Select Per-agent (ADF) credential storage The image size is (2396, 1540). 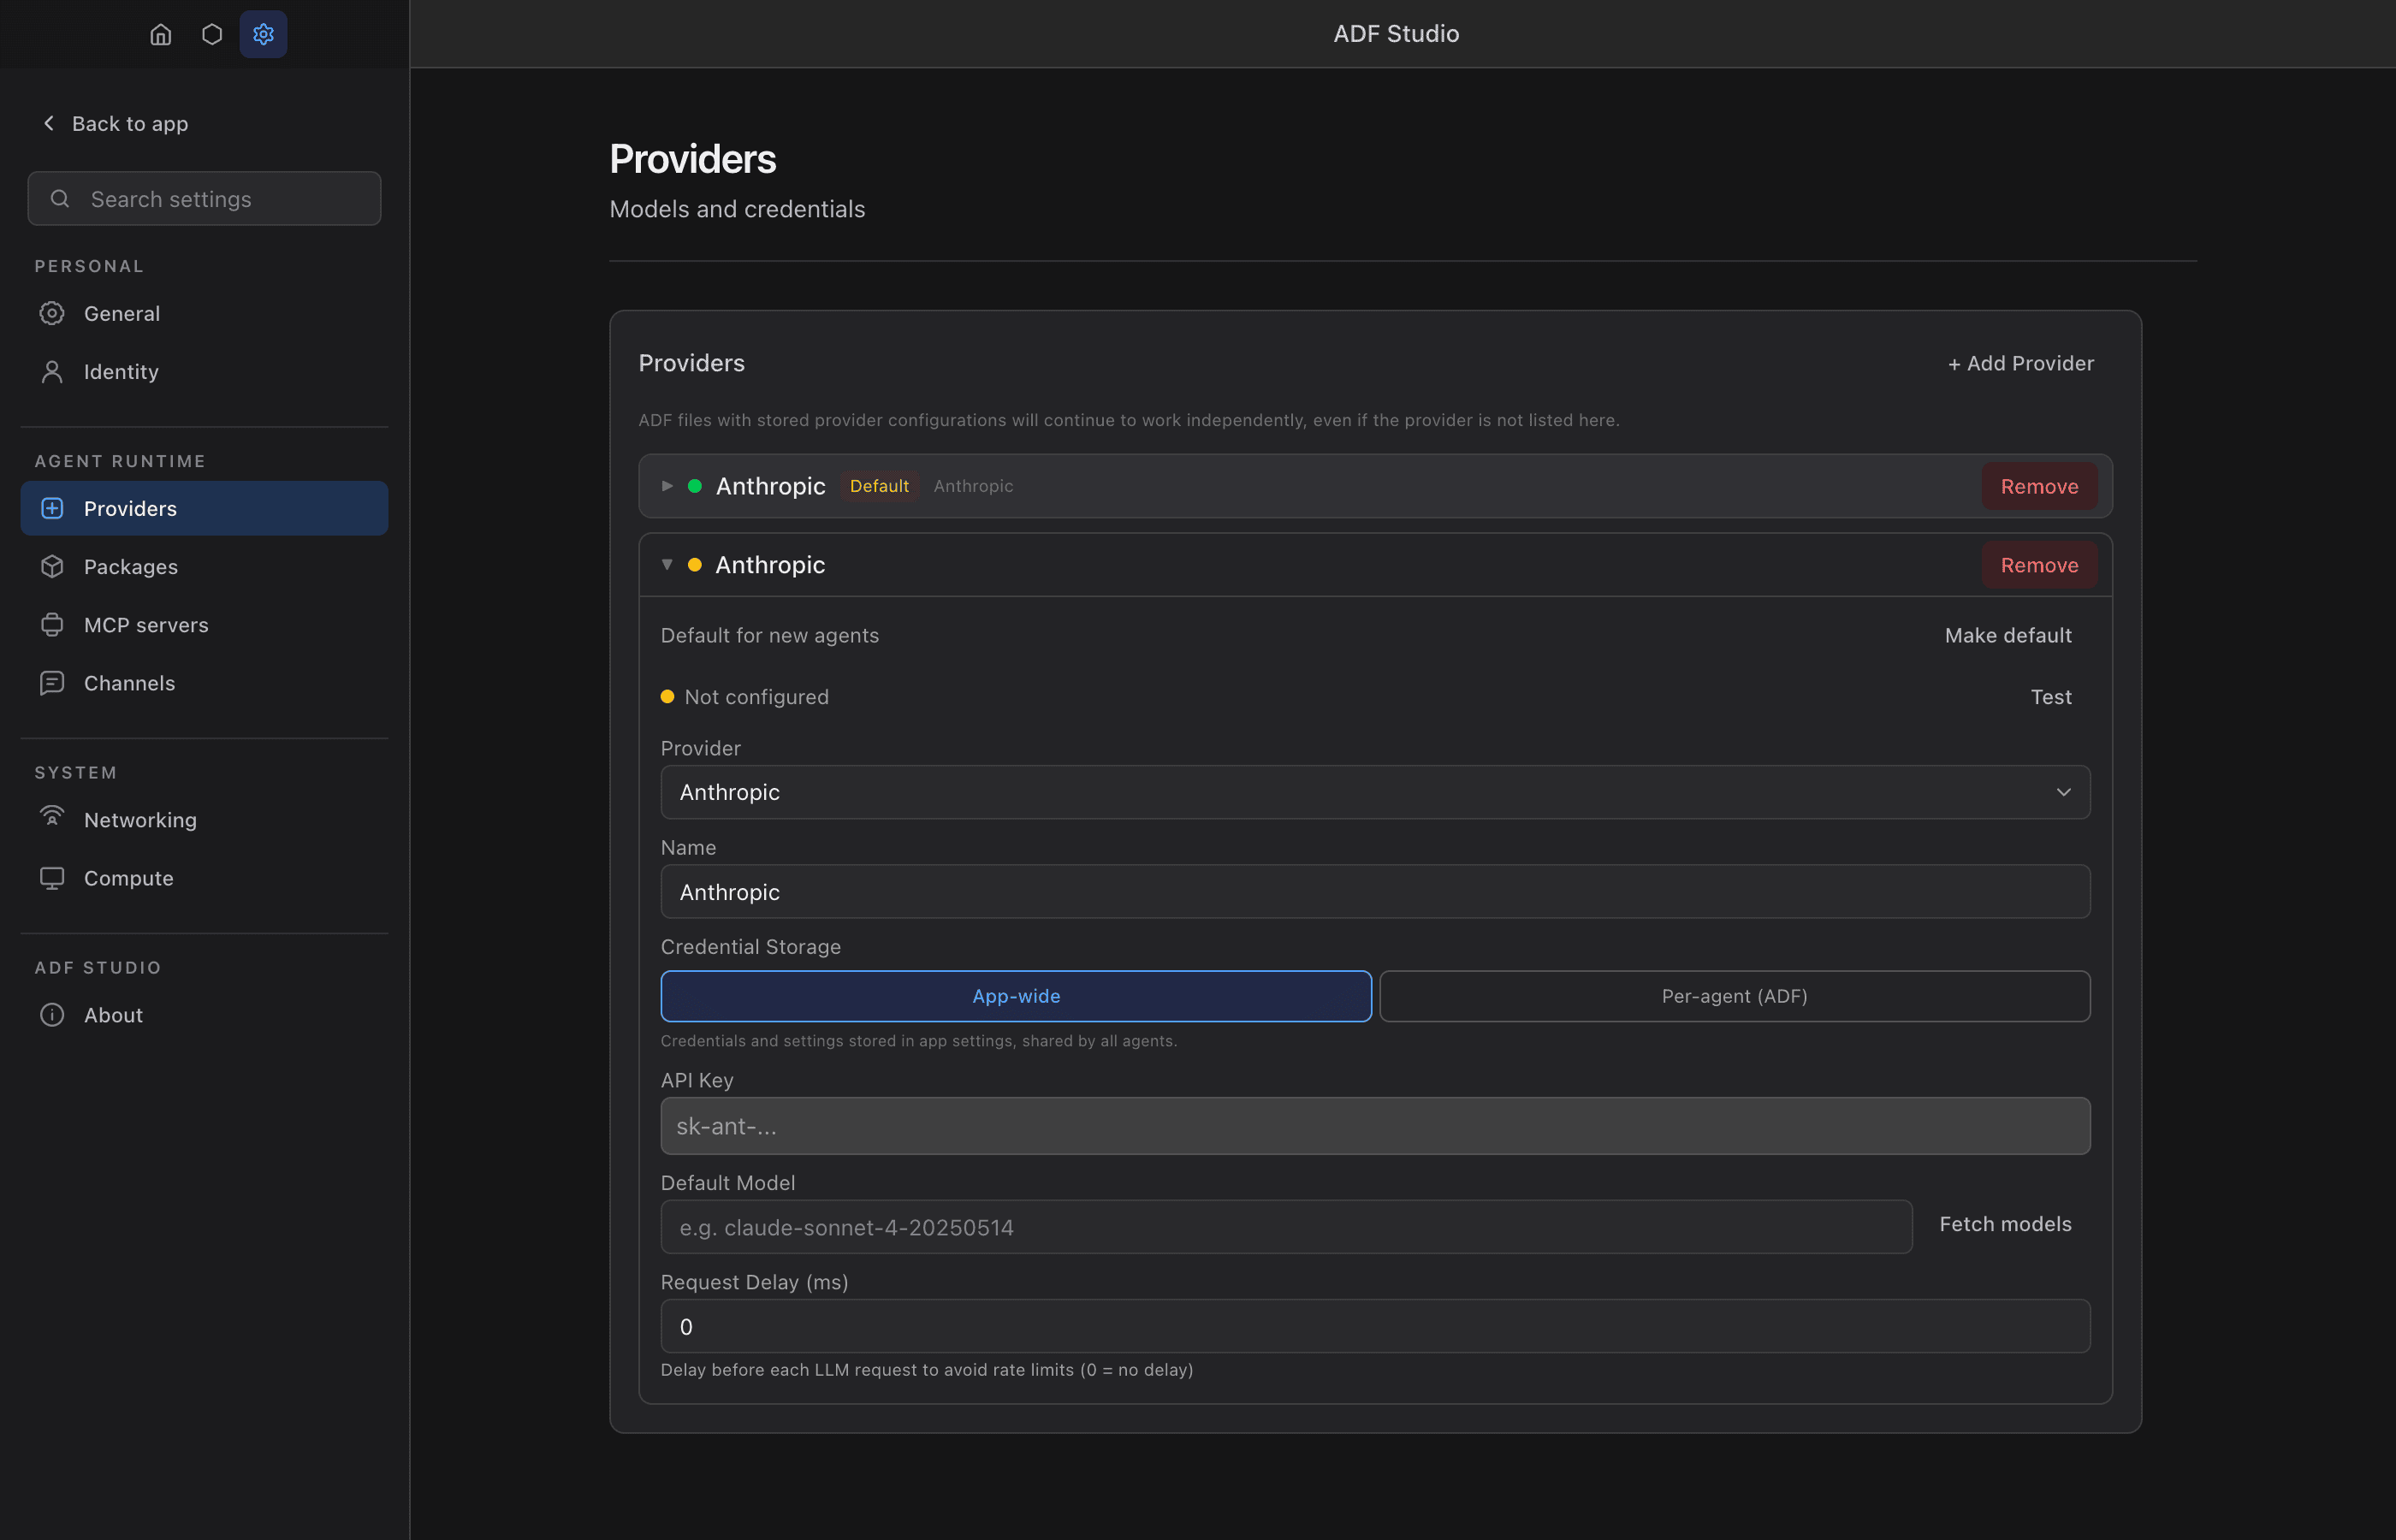pos(1734,996)
